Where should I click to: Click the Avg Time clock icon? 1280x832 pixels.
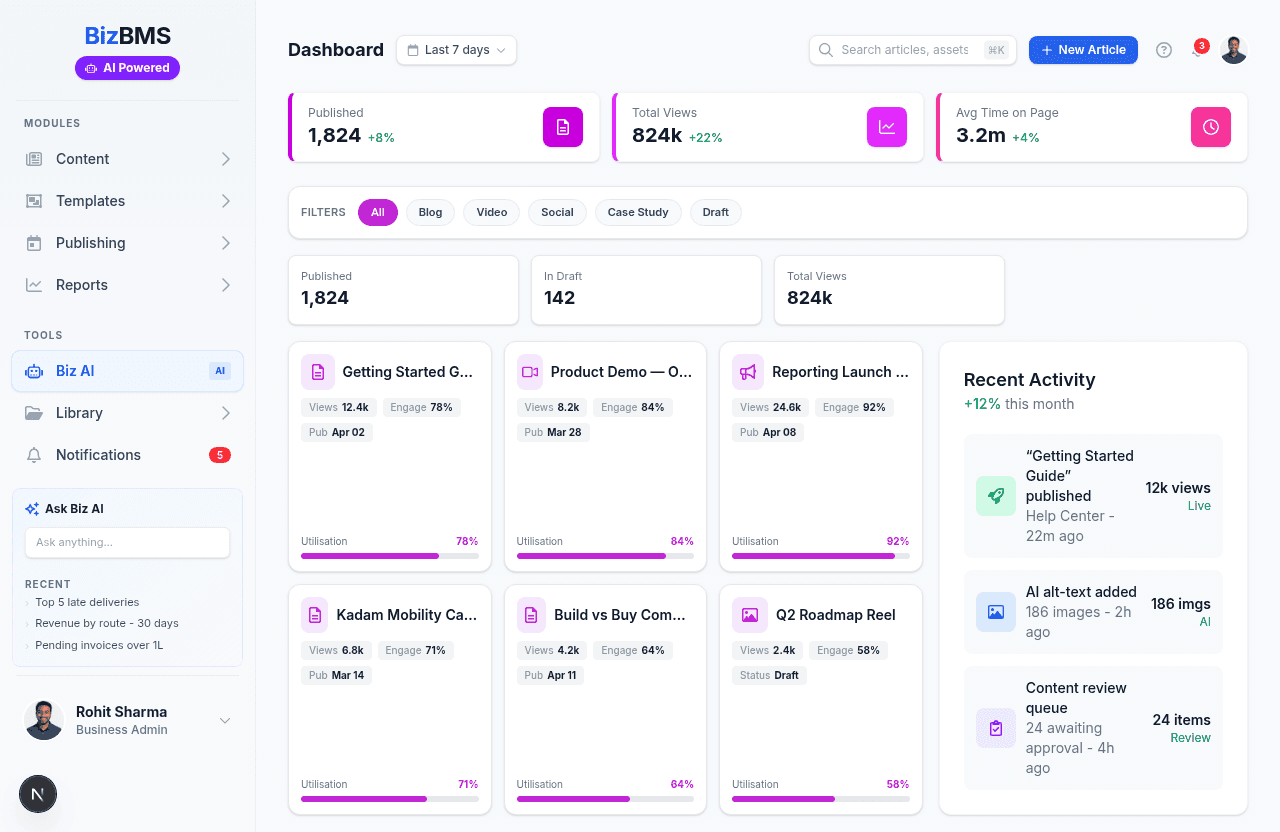tap(1210, 127)
